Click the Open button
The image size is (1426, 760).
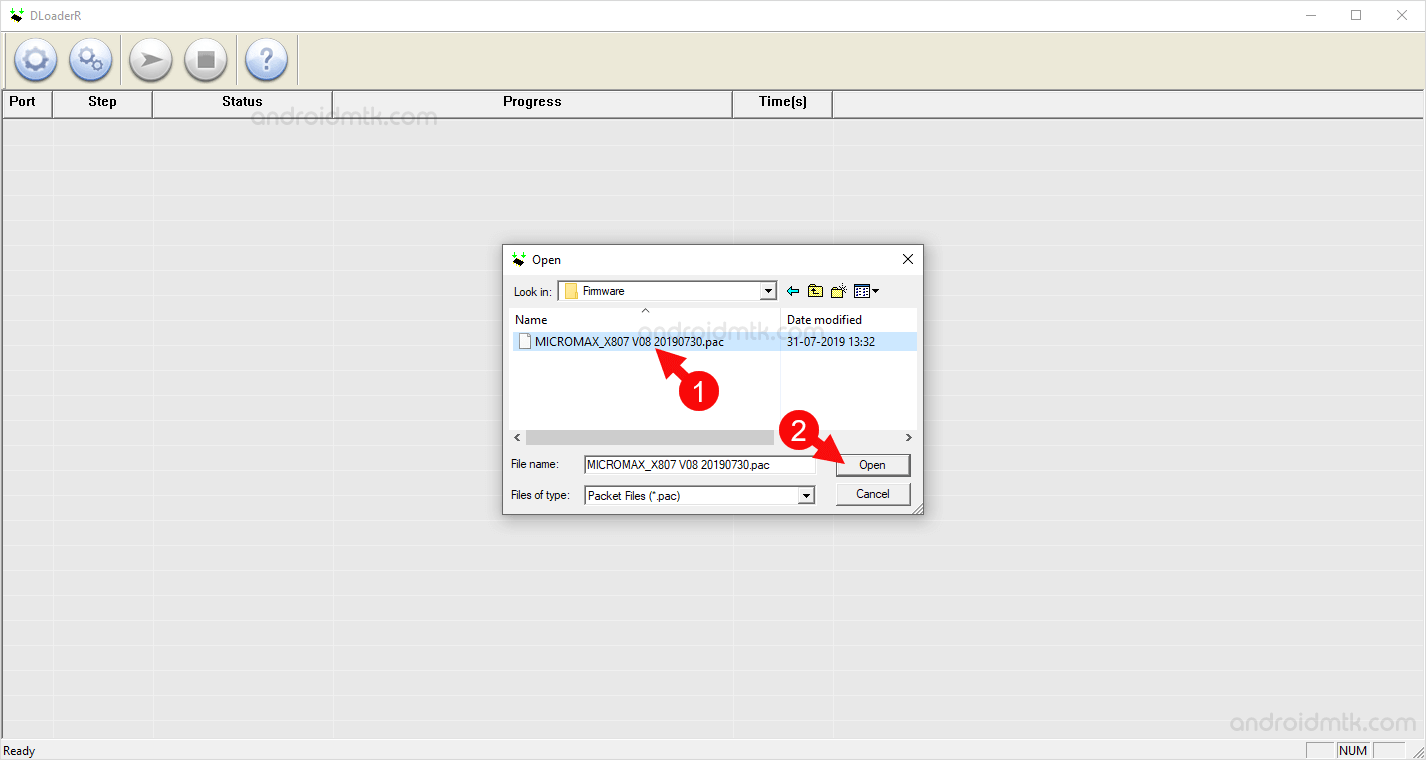click(x=873, y=465)
